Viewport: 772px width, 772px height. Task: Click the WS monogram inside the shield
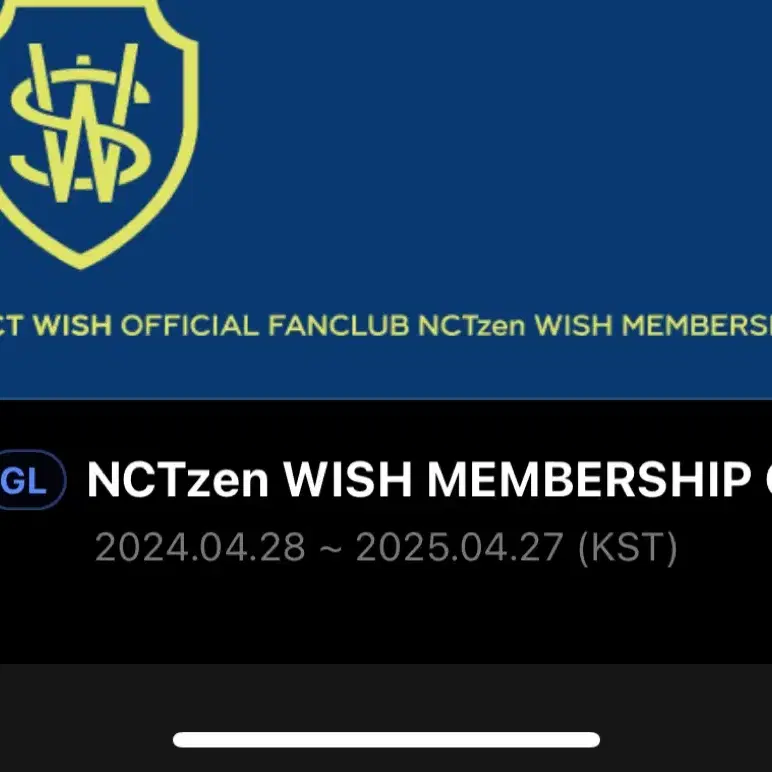(81, 123)
